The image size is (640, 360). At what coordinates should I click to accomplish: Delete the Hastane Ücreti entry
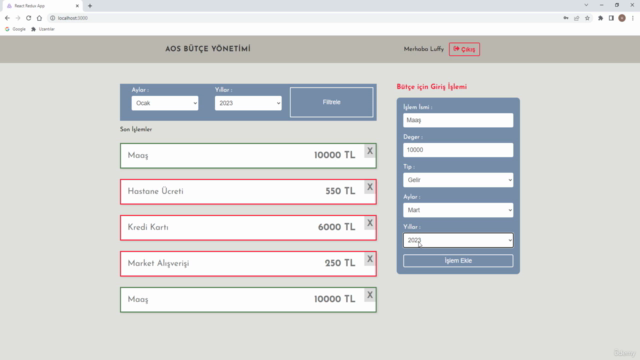click(x=370, y=187)
